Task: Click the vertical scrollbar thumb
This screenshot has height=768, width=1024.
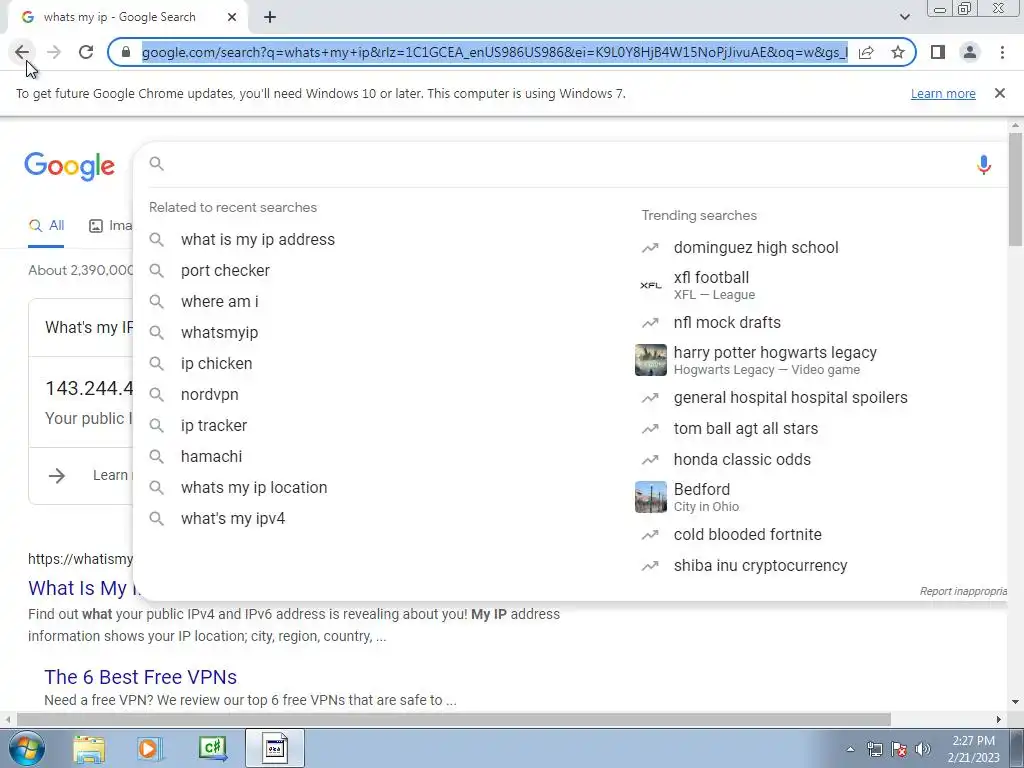Action: tap(1015, 189)
